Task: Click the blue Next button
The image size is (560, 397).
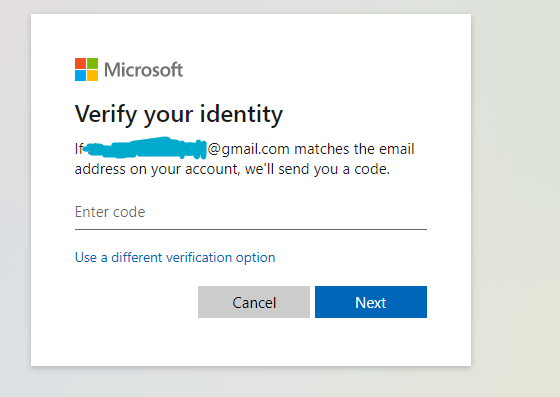Action: (371, 302)
